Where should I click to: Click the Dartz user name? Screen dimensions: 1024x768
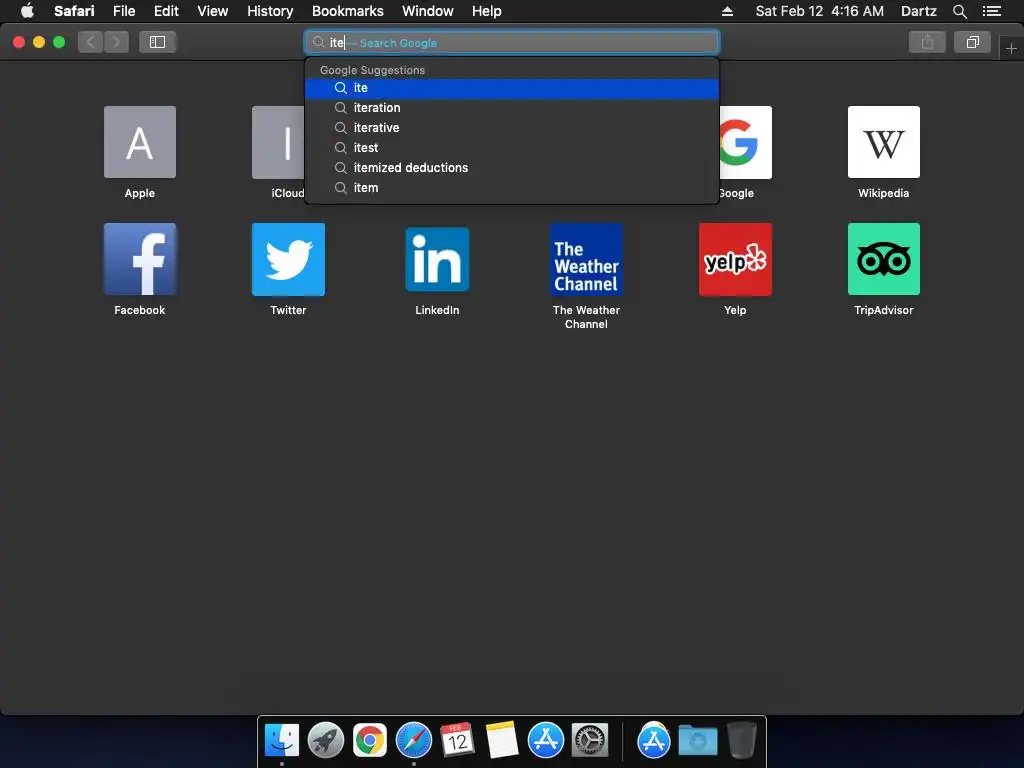pos(918,11)
